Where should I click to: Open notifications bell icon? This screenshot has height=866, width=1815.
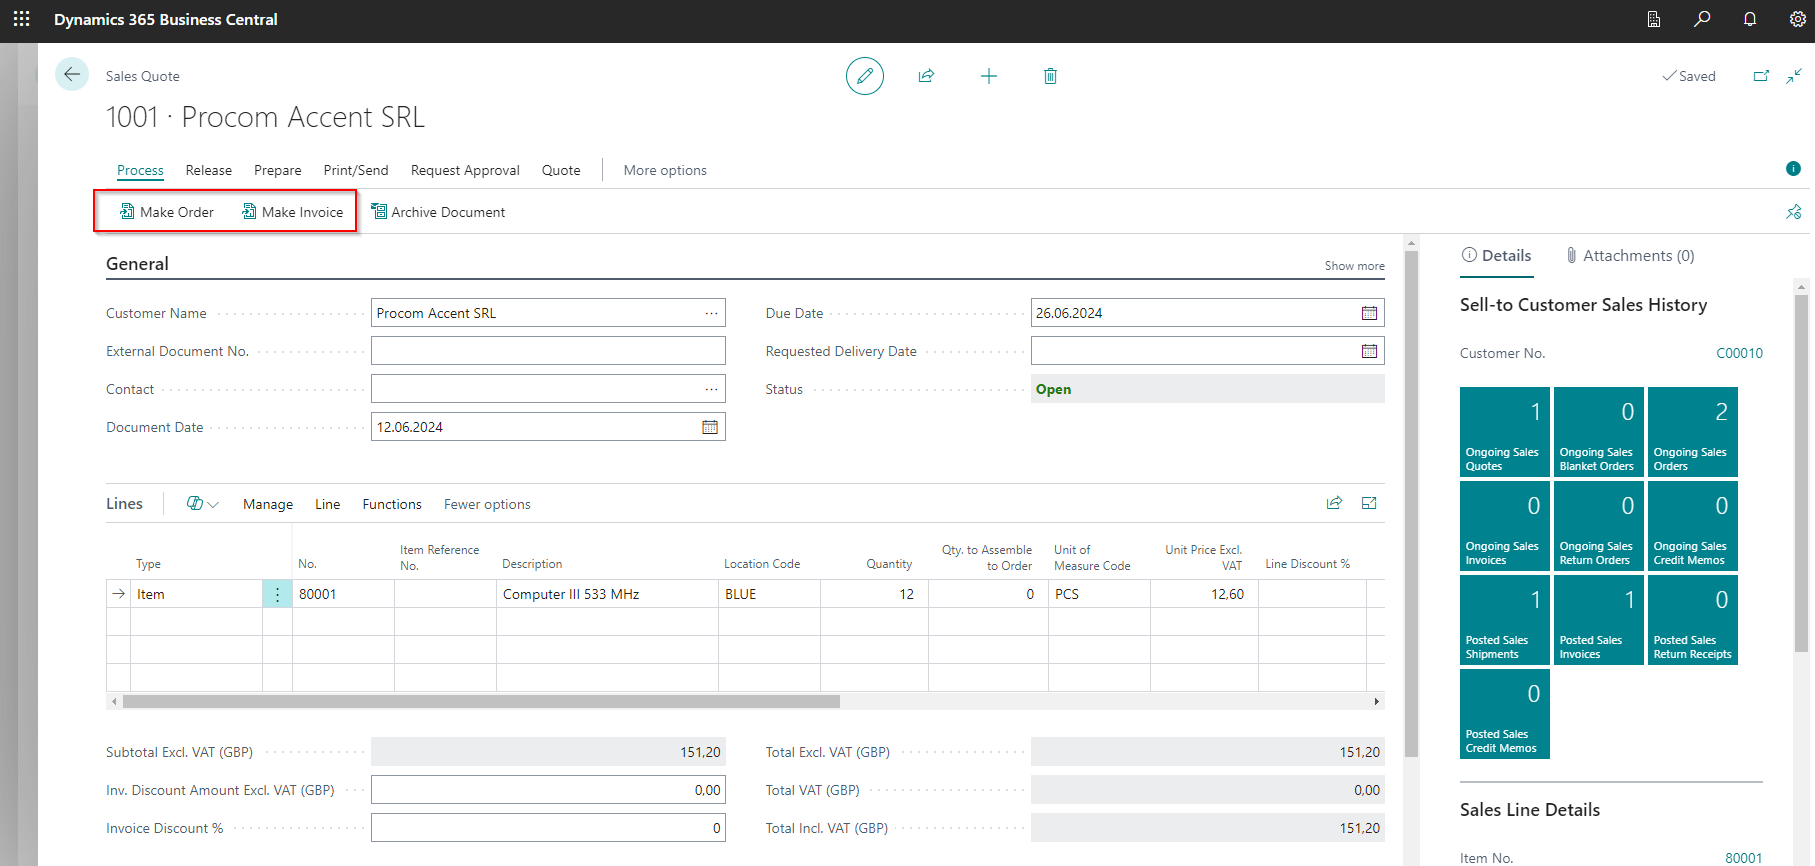pos(1750,19)
